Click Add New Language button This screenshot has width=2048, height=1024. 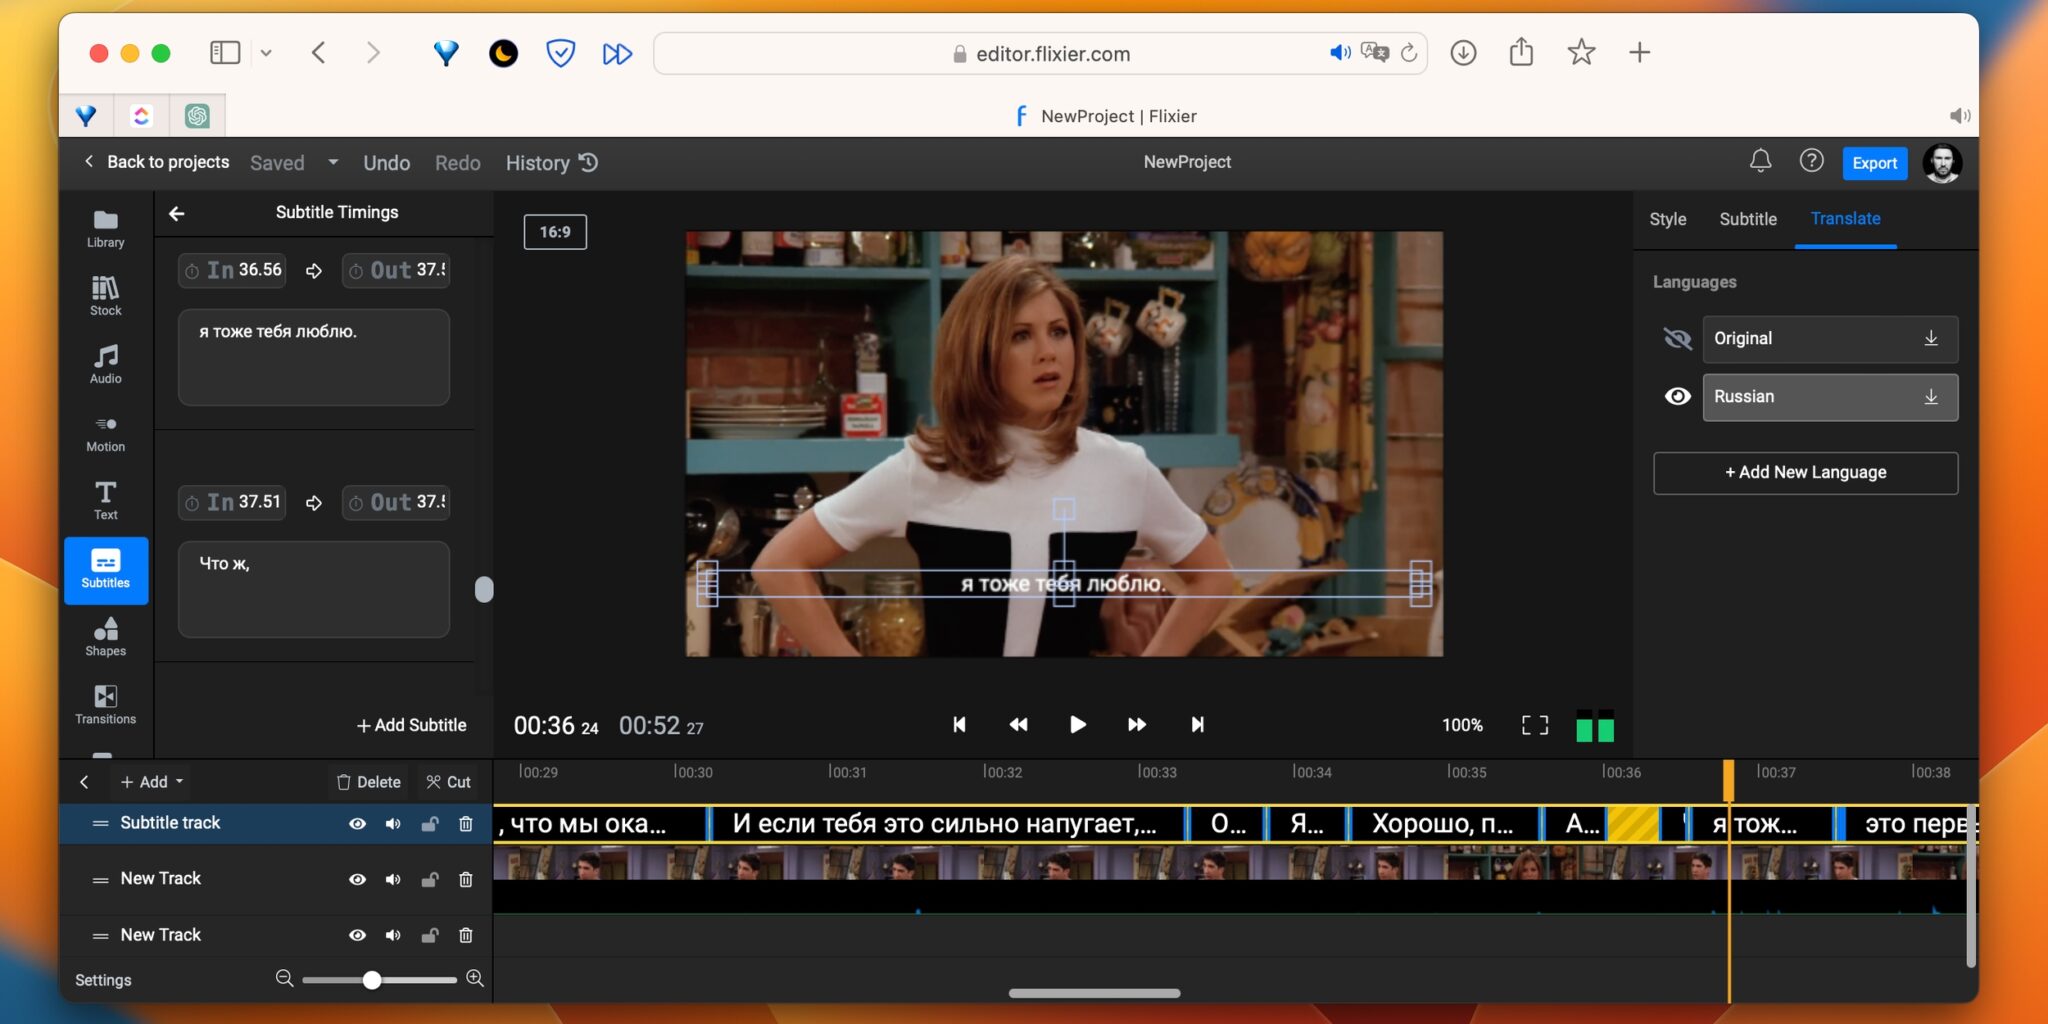[x=1805, y=473]
